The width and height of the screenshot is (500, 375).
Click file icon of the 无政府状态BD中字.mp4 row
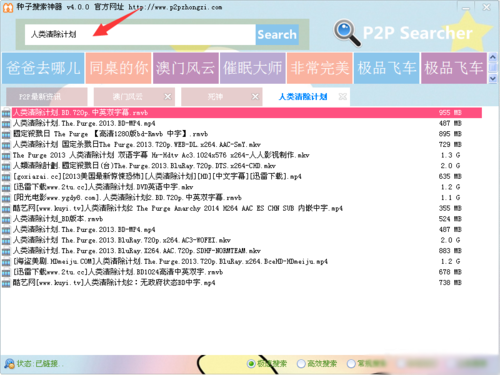(6, 283)
